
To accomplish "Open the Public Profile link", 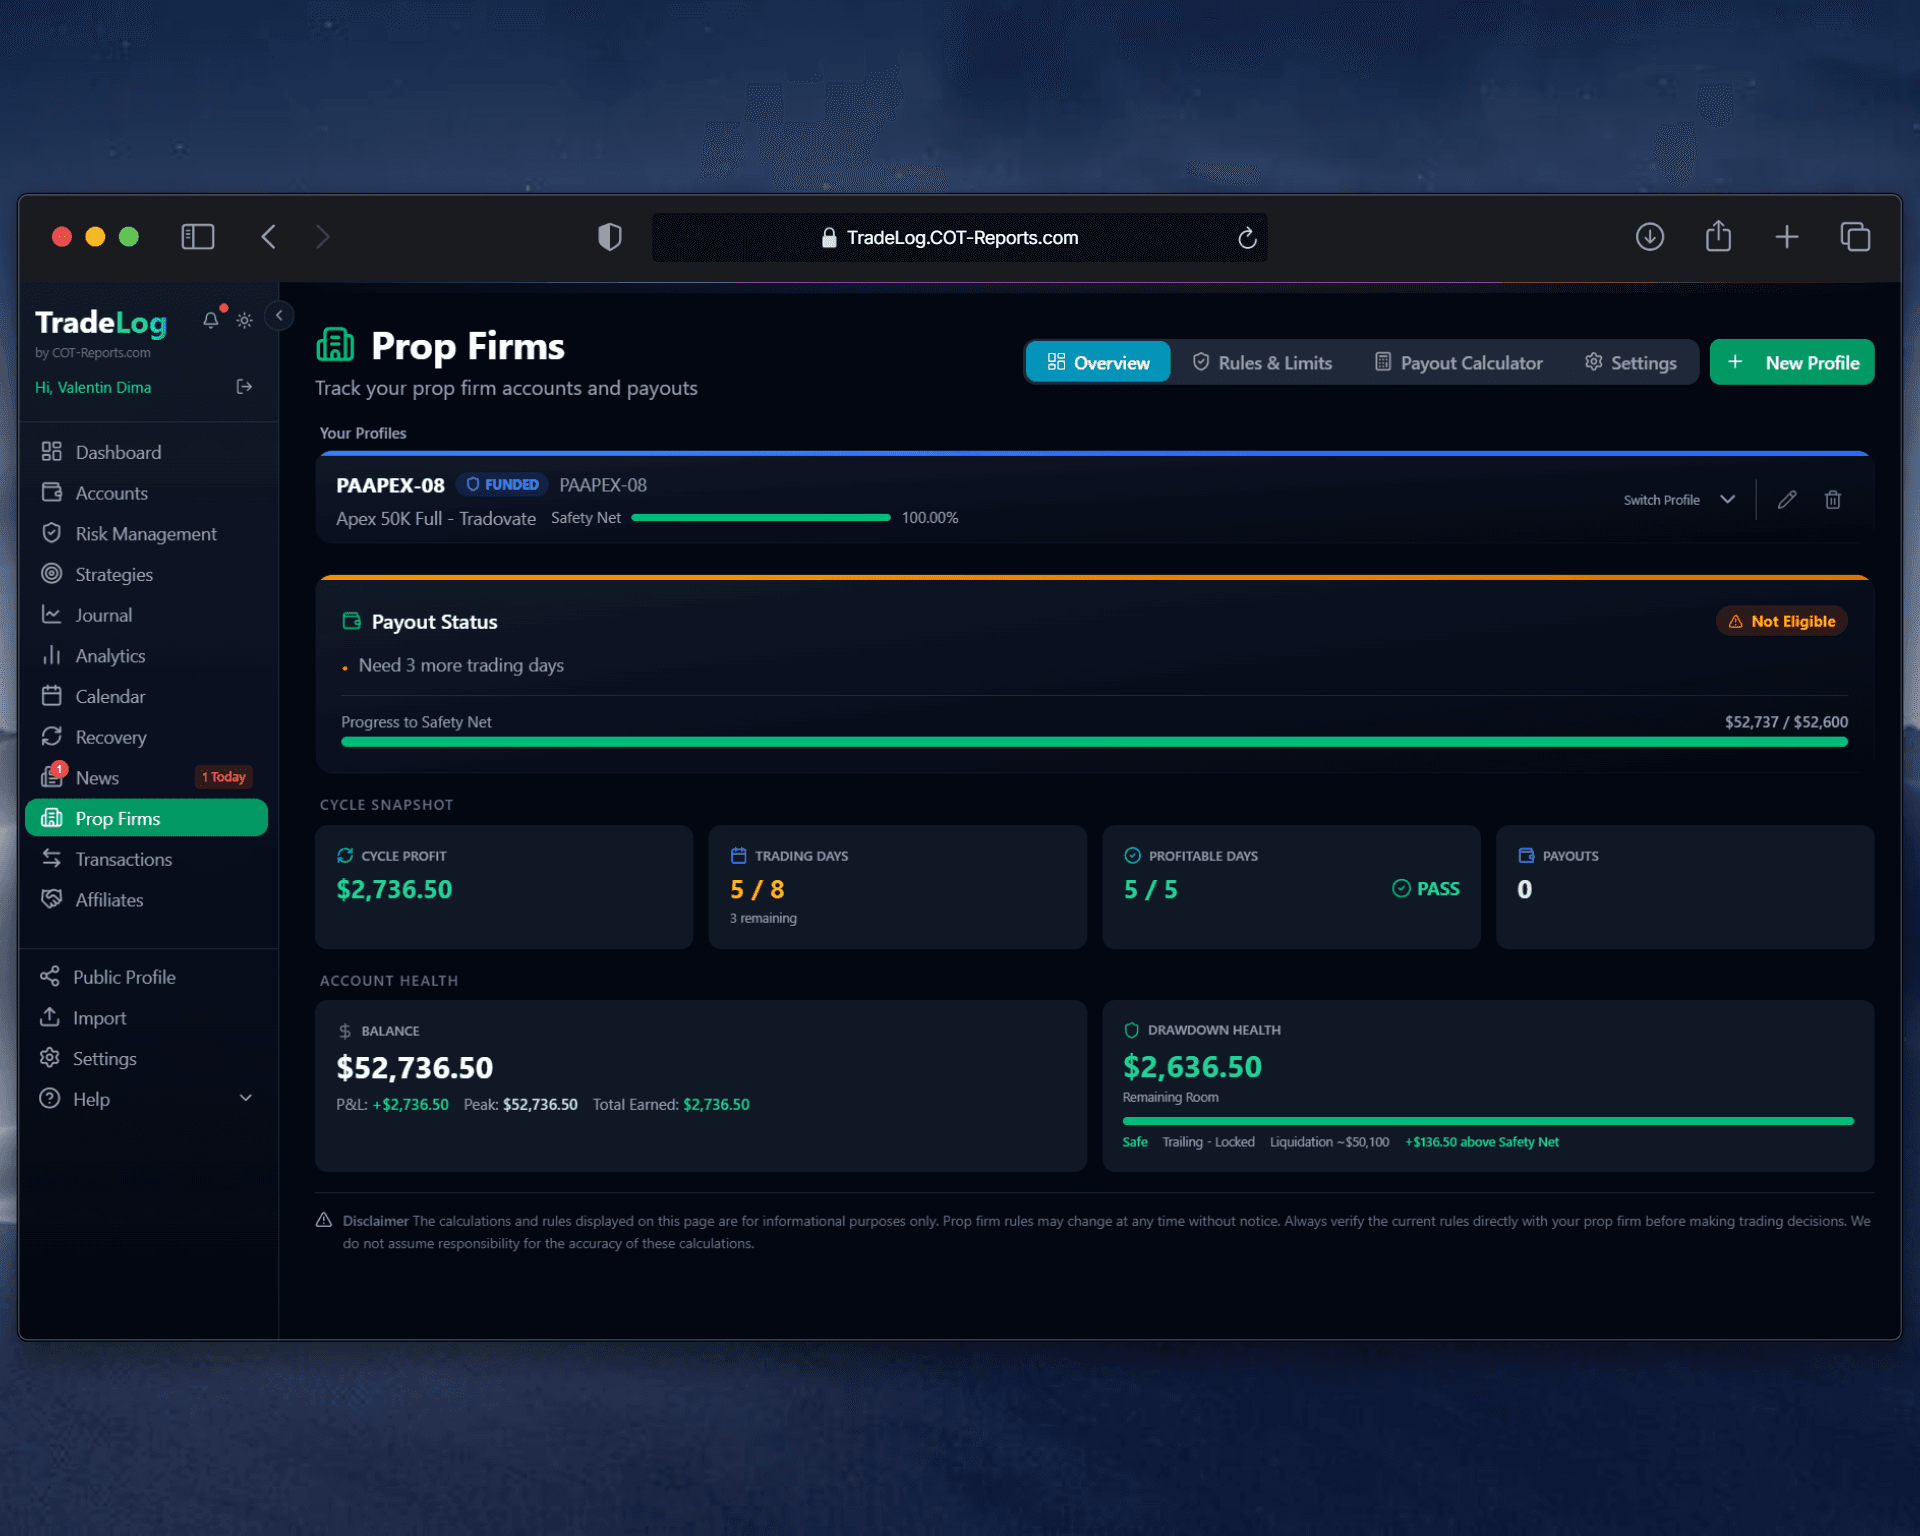I will 123,977.
